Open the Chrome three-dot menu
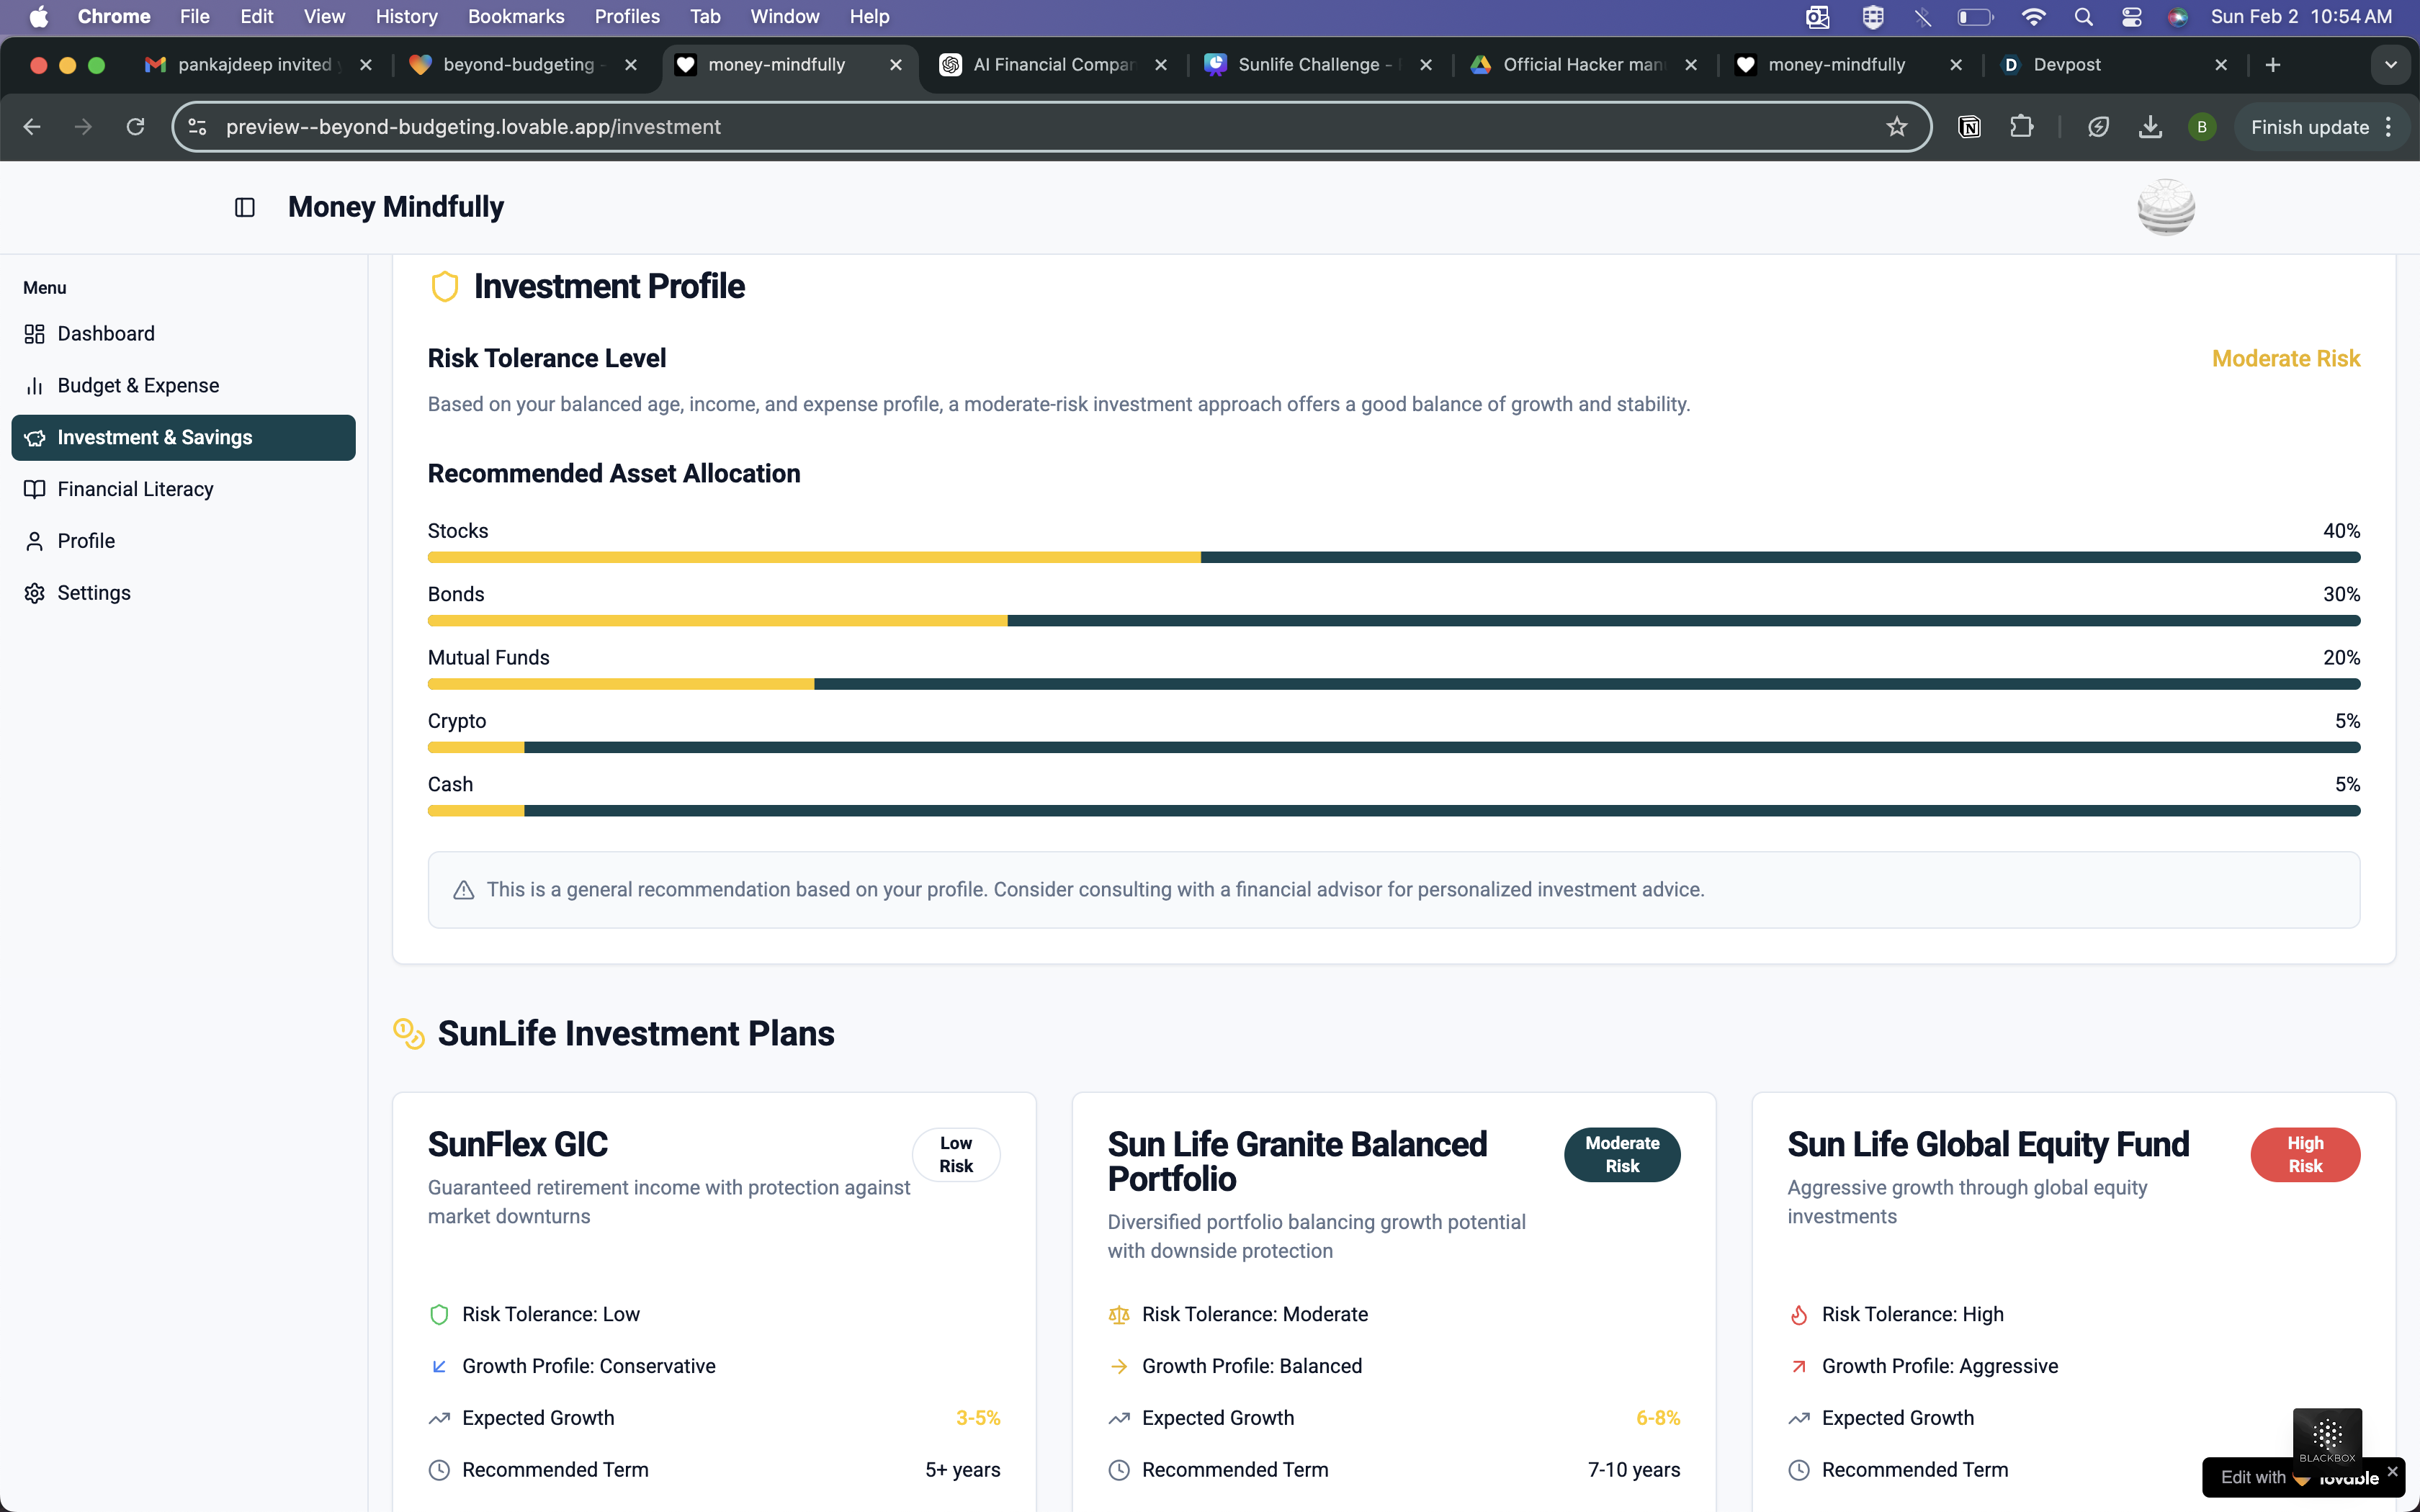2420x1512 pixels. pyautogui.click(x=2389, y=127)
